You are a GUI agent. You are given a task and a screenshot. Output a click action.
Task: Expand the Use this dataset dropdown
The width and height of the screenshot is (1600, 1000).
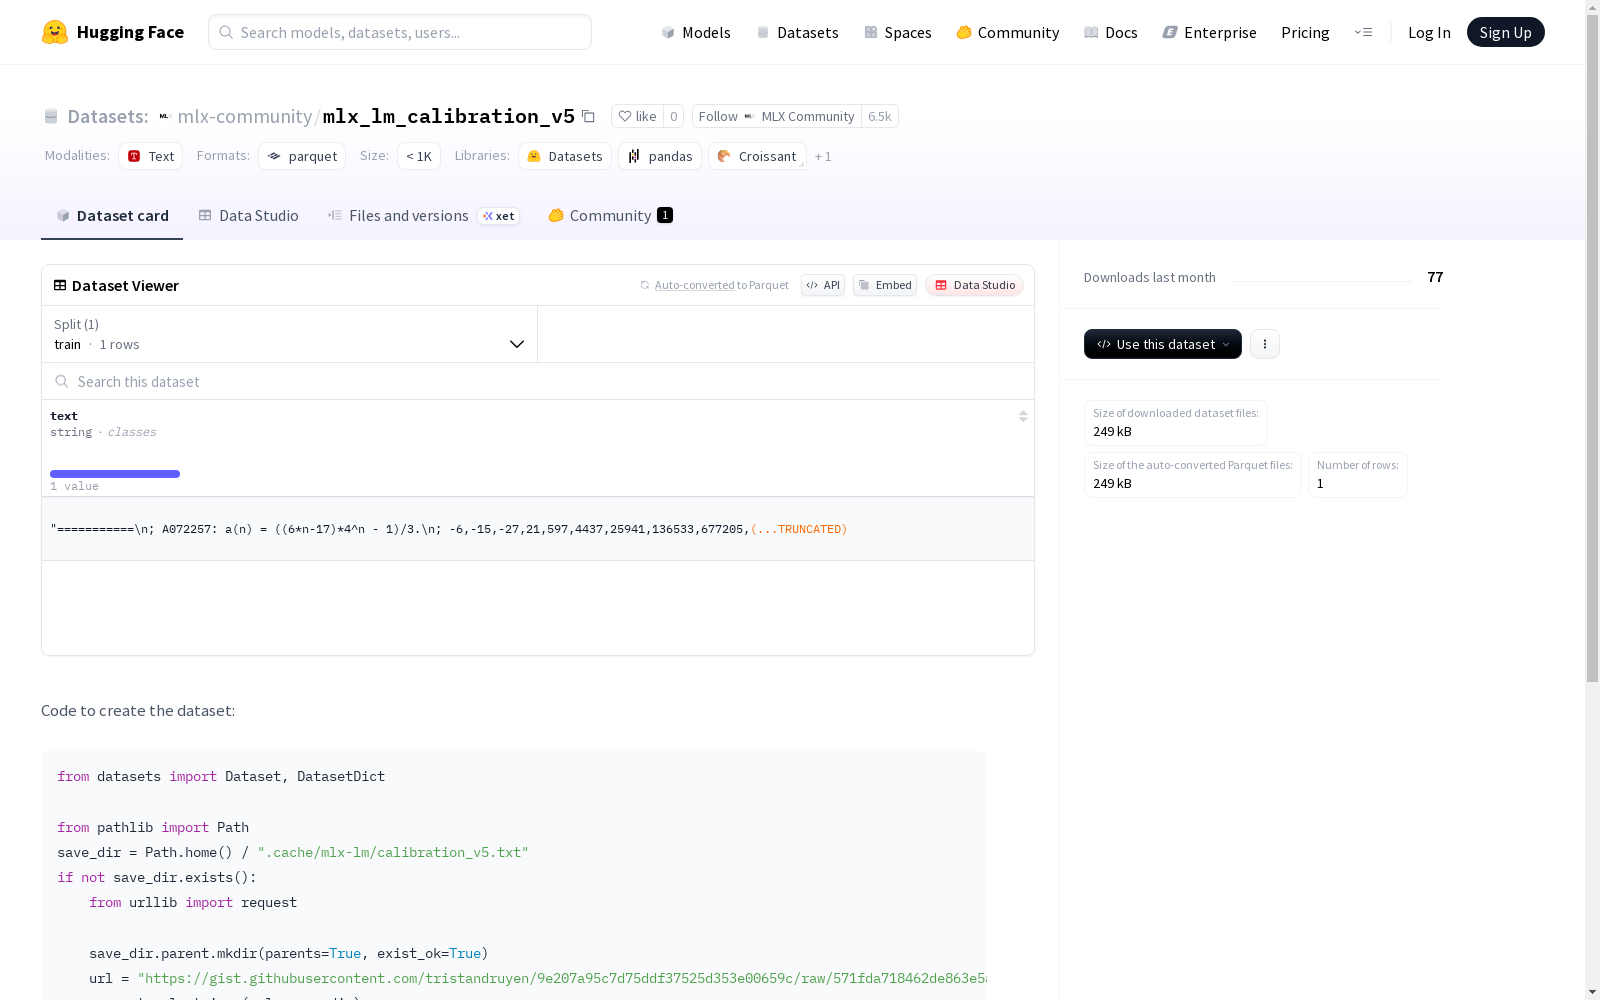[1163, 344]
